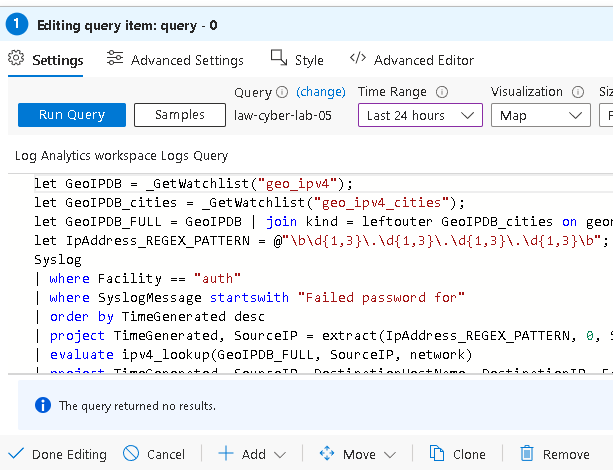Click the Time Range info icon
The width and height of the screenshot is (613, 470).
[442, 92]
